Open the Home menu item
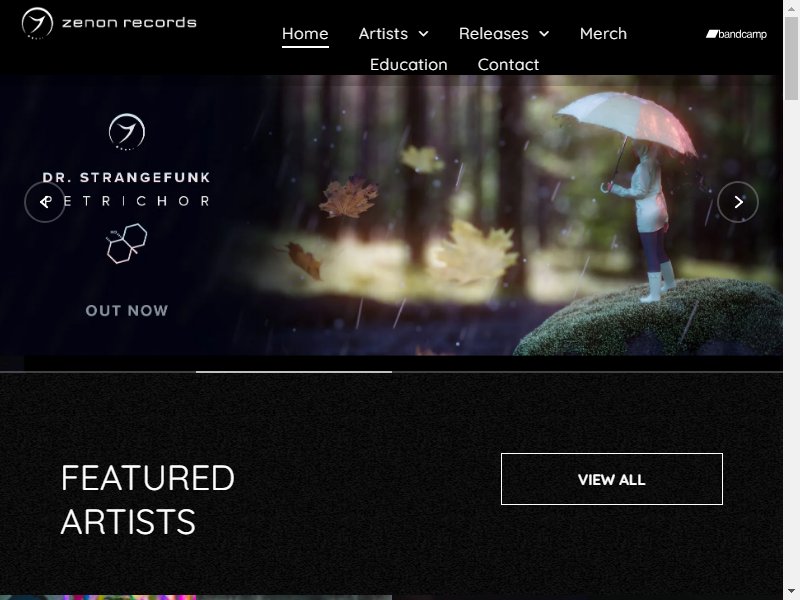Viewport: 800px width, 600px height. [x=305, y=34]
